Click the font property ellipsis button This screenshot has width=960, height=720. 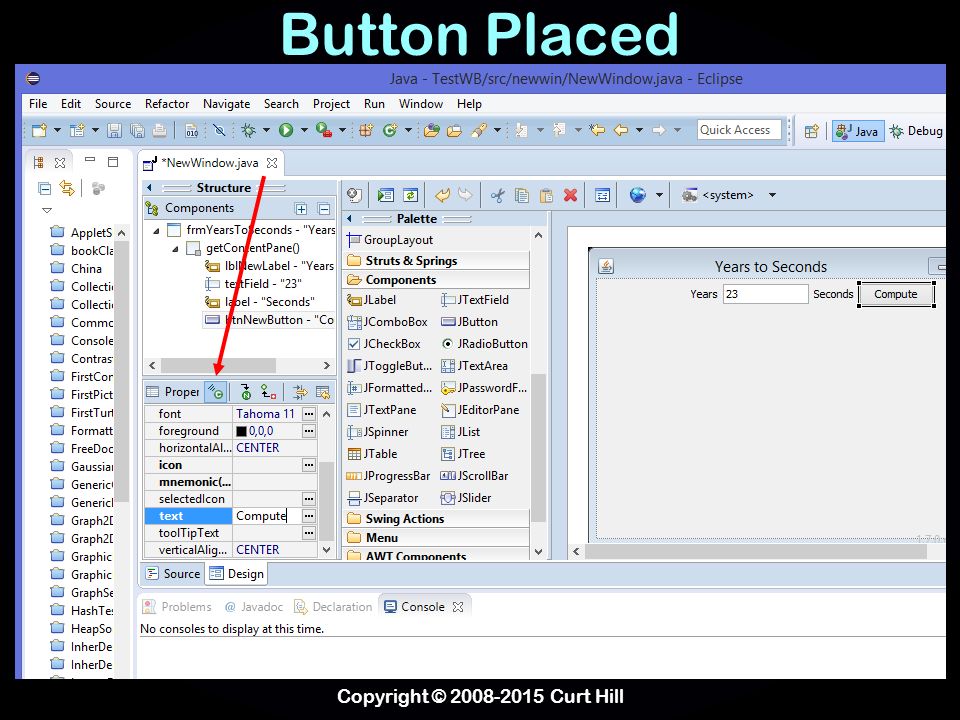(309, 414)
